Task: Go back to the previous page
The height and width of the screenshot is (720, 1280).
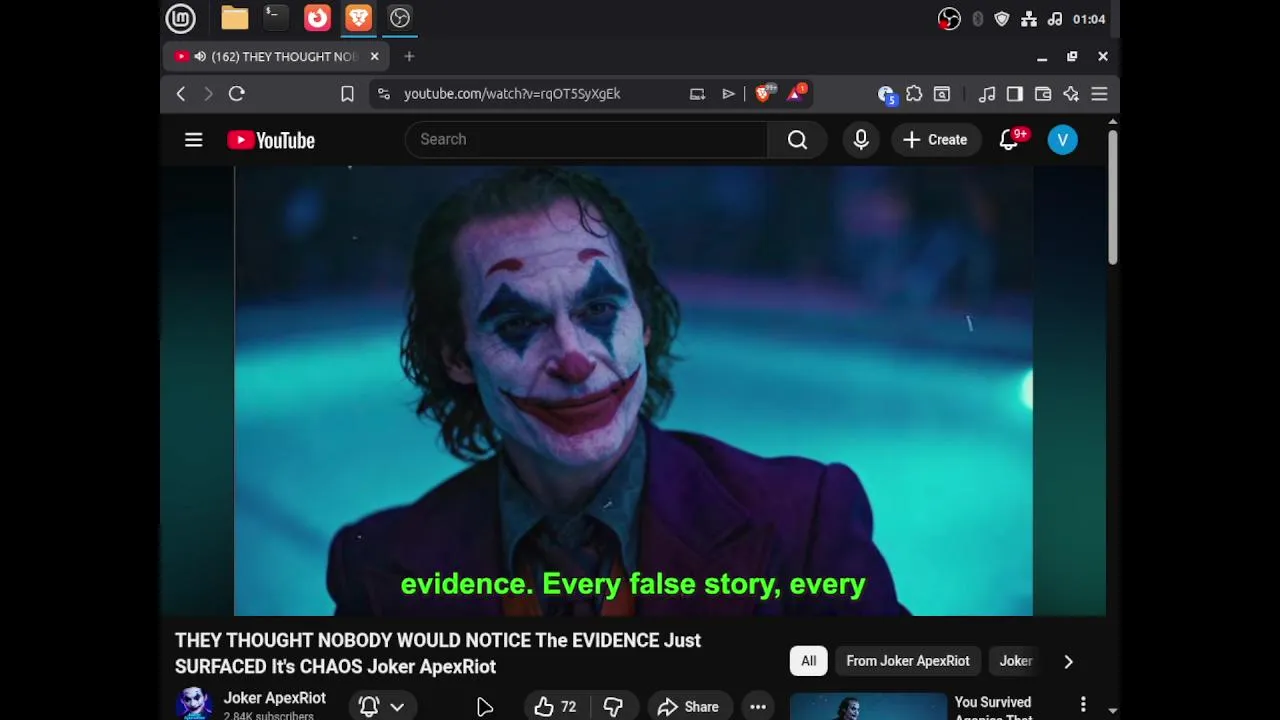Action: 181,94
